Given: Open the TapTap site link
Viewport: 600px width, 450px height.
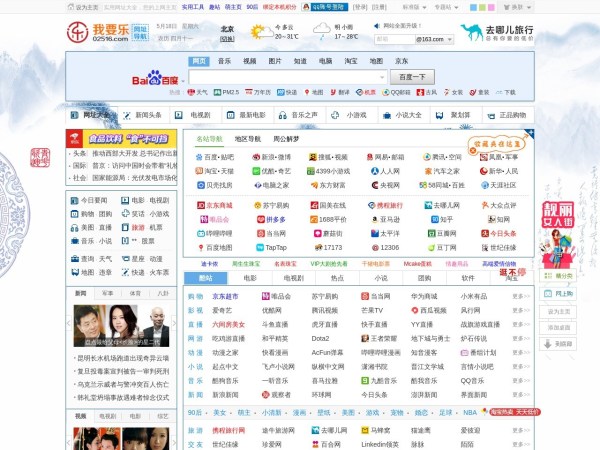Looking at the screenshot, I should pos(271,248).
